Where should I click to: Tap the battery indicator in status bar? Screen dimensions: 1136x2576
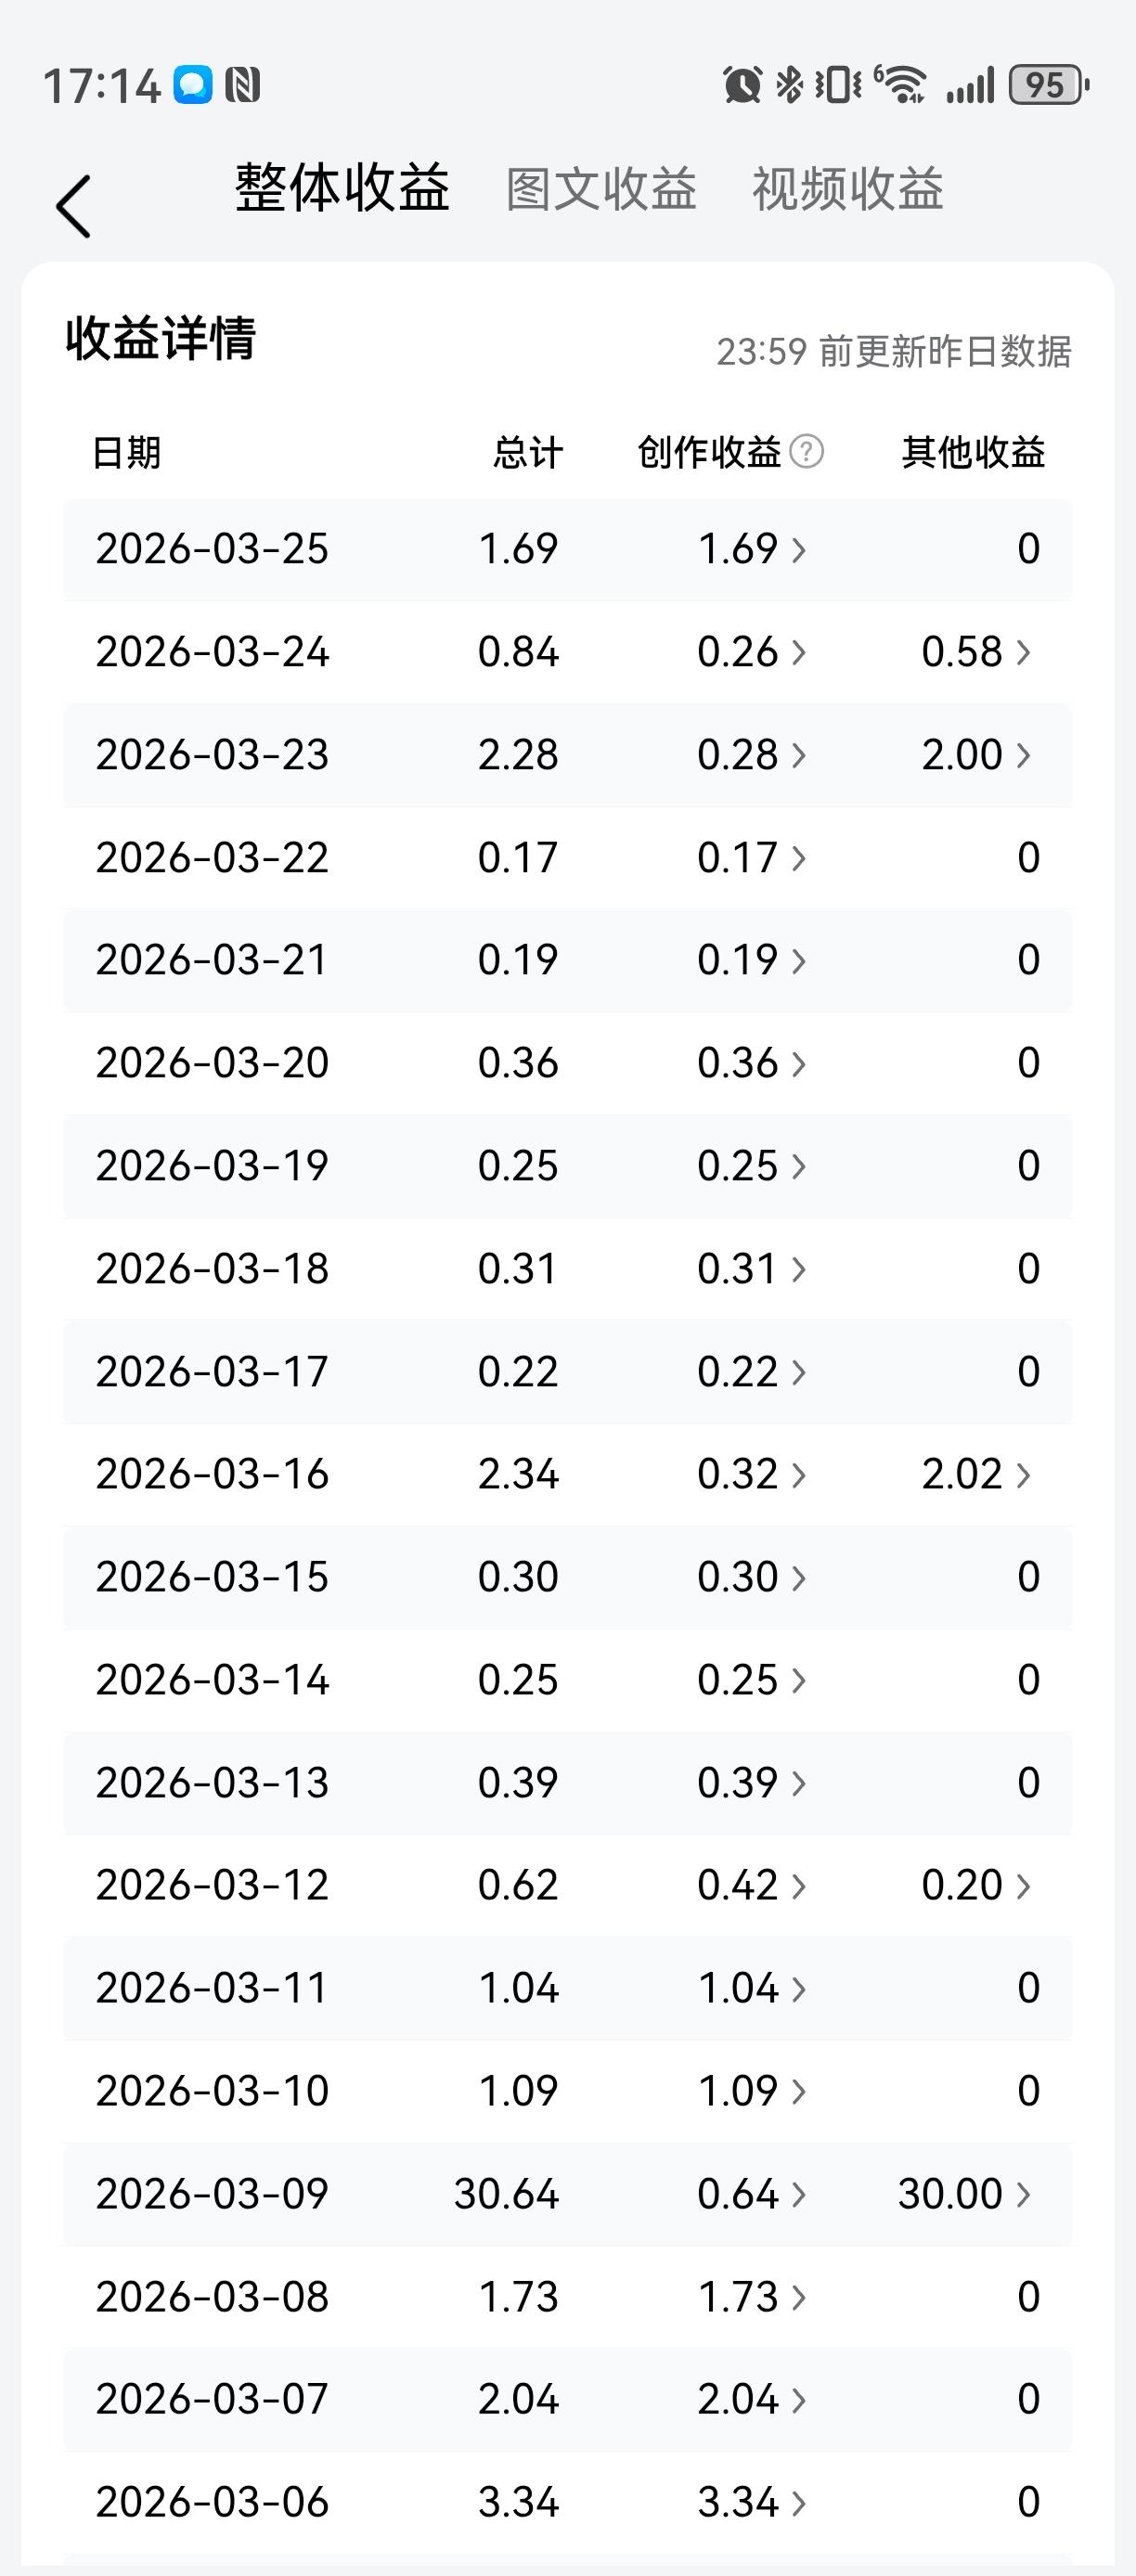pyautogui.click(x=1047, y=85)
